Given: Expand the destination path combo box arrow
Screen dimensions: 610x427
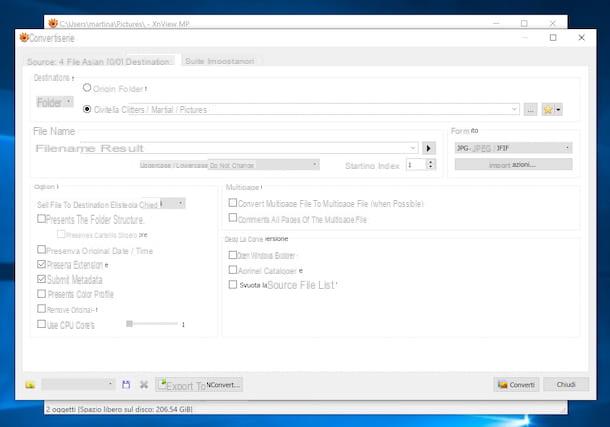Looking at the screenshot, I should click(x=514, y=110).
